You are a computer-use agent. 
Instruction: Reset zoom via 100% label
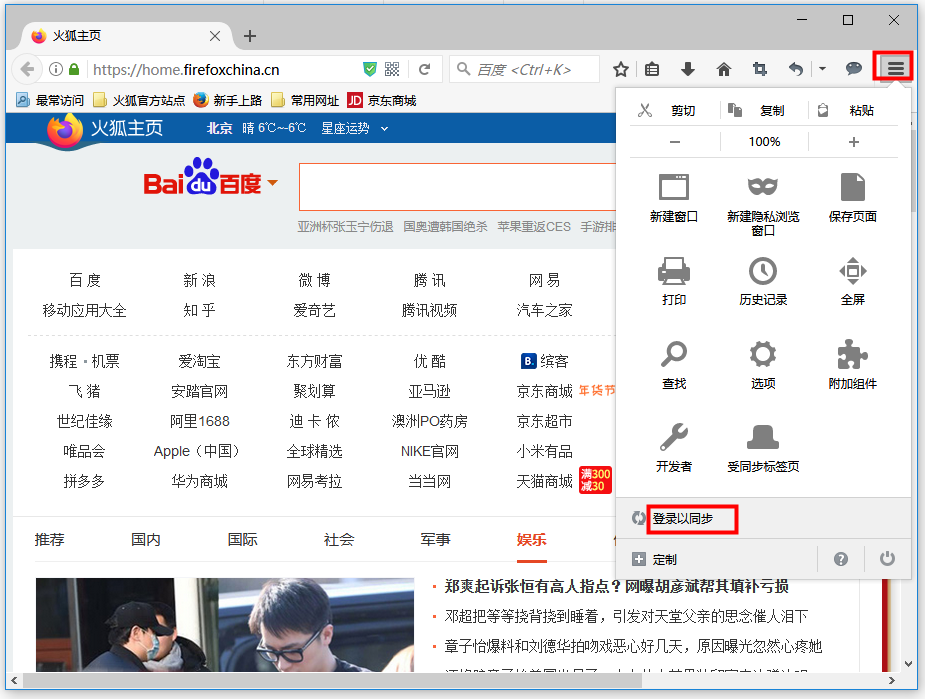pos(764,142)
